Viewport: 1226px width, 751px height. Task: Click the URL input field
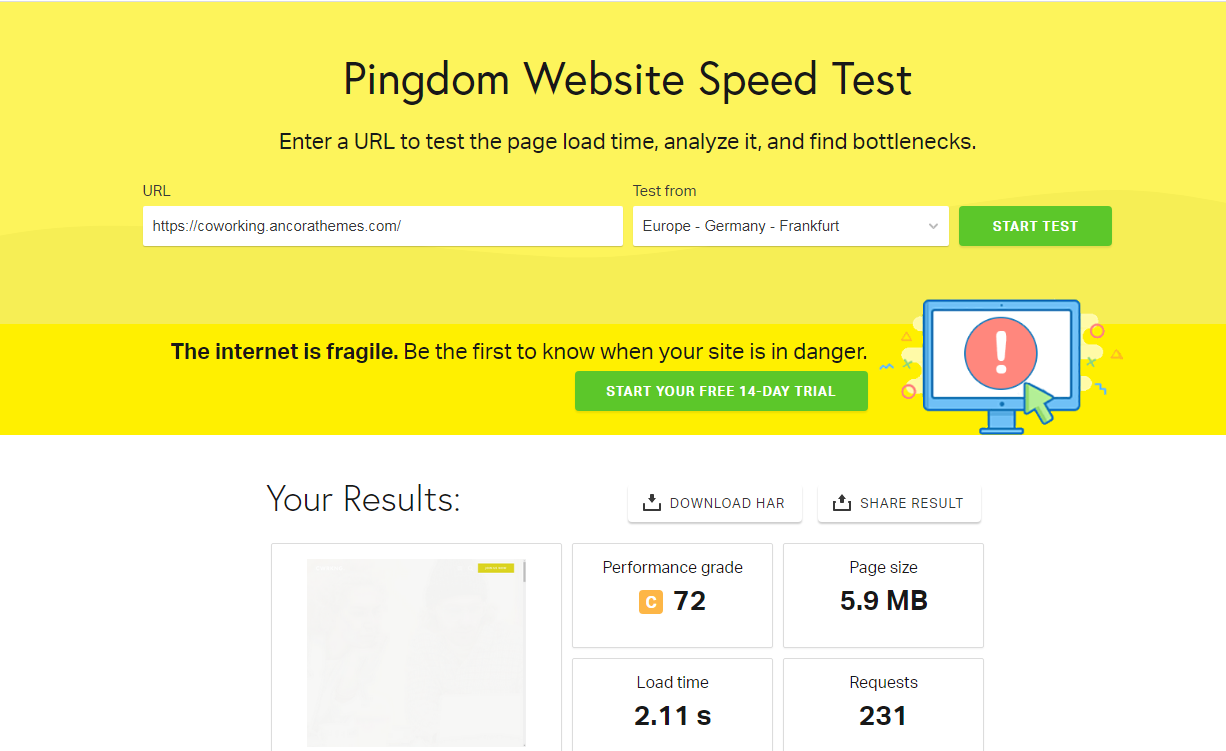[383, 226]
